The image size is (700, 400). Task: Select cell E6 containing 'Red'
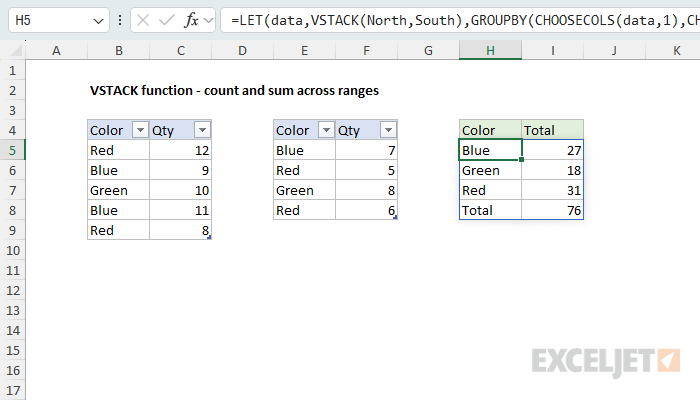[304, 171]
